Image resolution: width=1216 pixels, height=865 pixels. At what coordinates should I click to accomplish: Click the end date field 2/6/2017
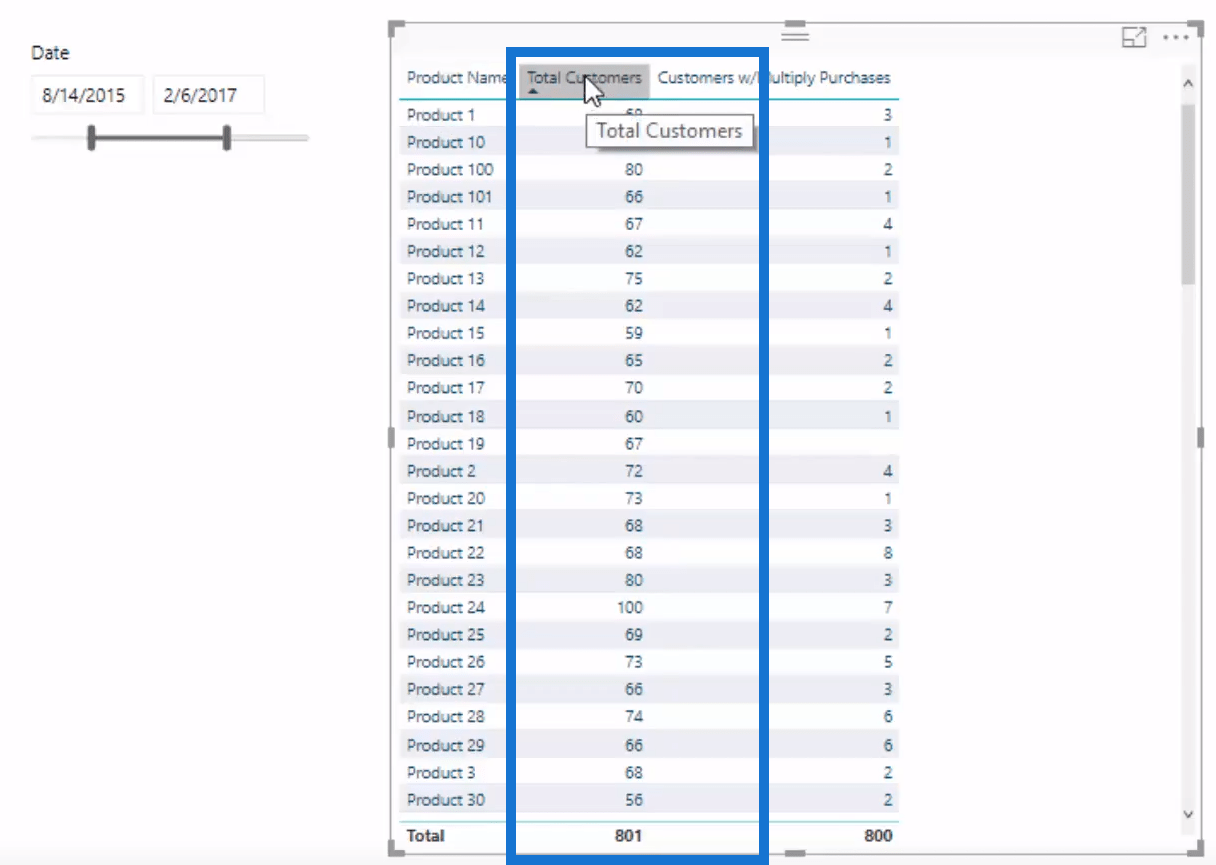[209, 96]
